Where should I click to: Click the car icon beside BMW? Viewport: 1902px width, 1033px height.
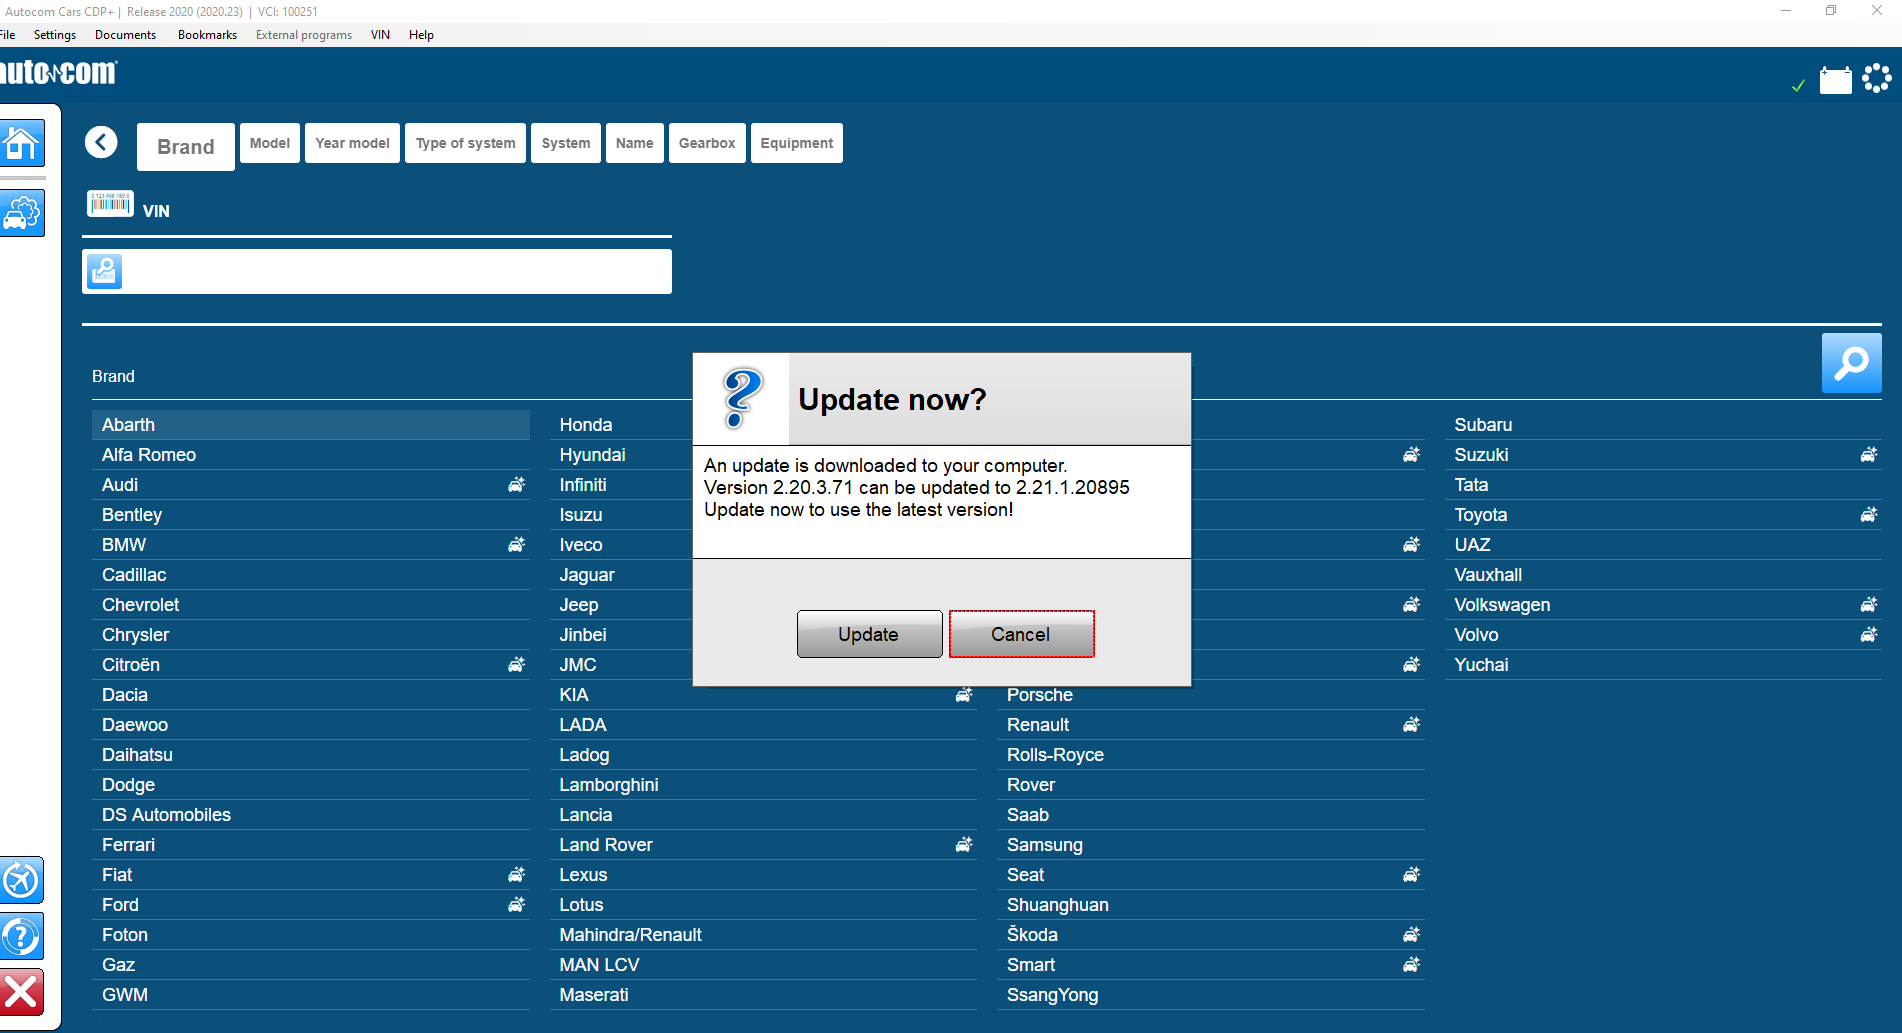[x=516, y=545]
